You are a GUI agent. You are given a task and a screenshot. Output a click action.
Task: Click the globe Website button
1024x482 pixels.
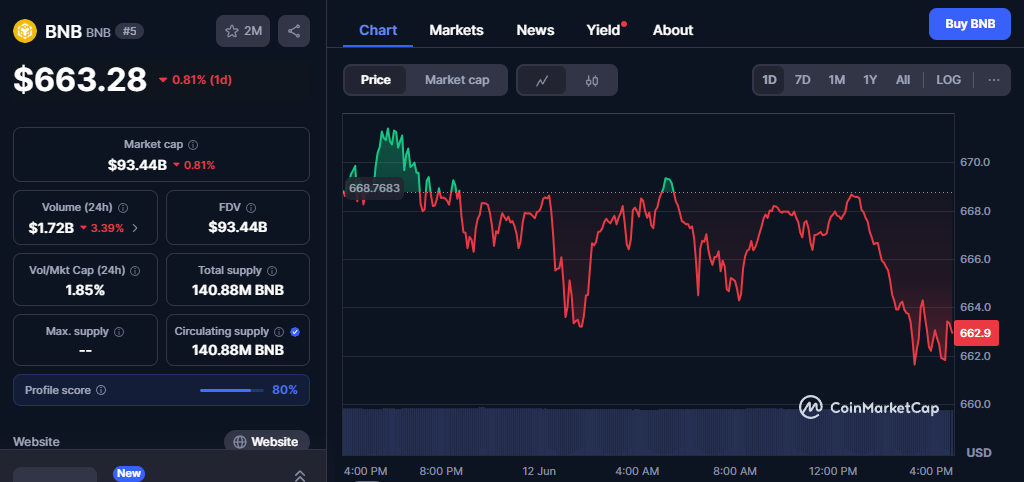pyautogui.click(x=266, y=442)
